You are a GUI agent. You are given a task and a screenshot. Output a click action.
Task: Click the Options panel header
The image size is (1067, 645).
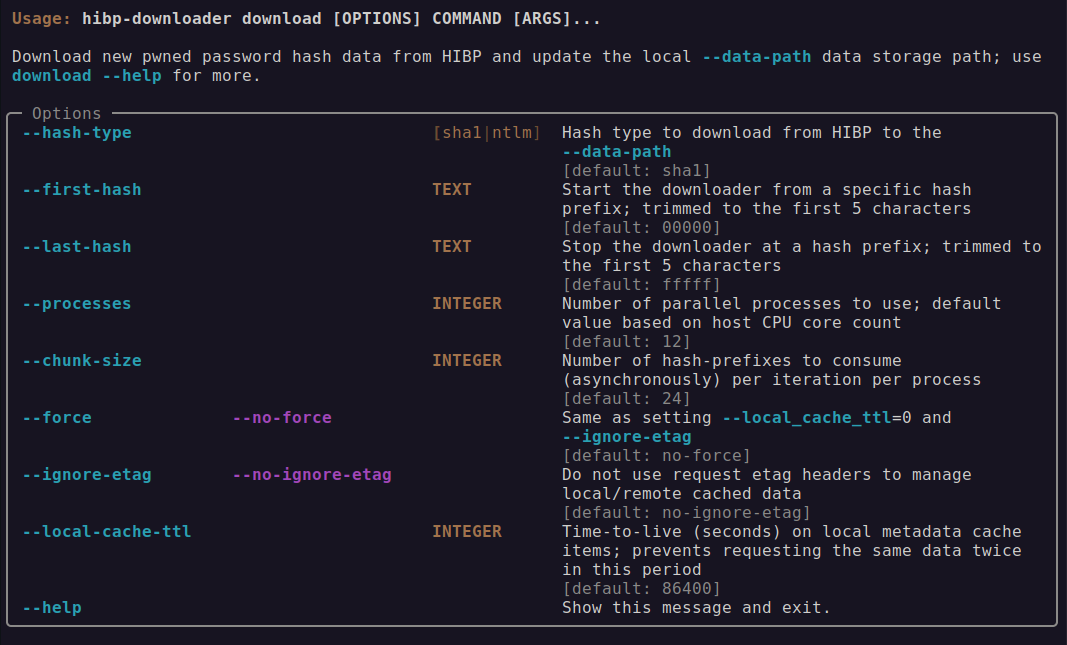(67, 114)
